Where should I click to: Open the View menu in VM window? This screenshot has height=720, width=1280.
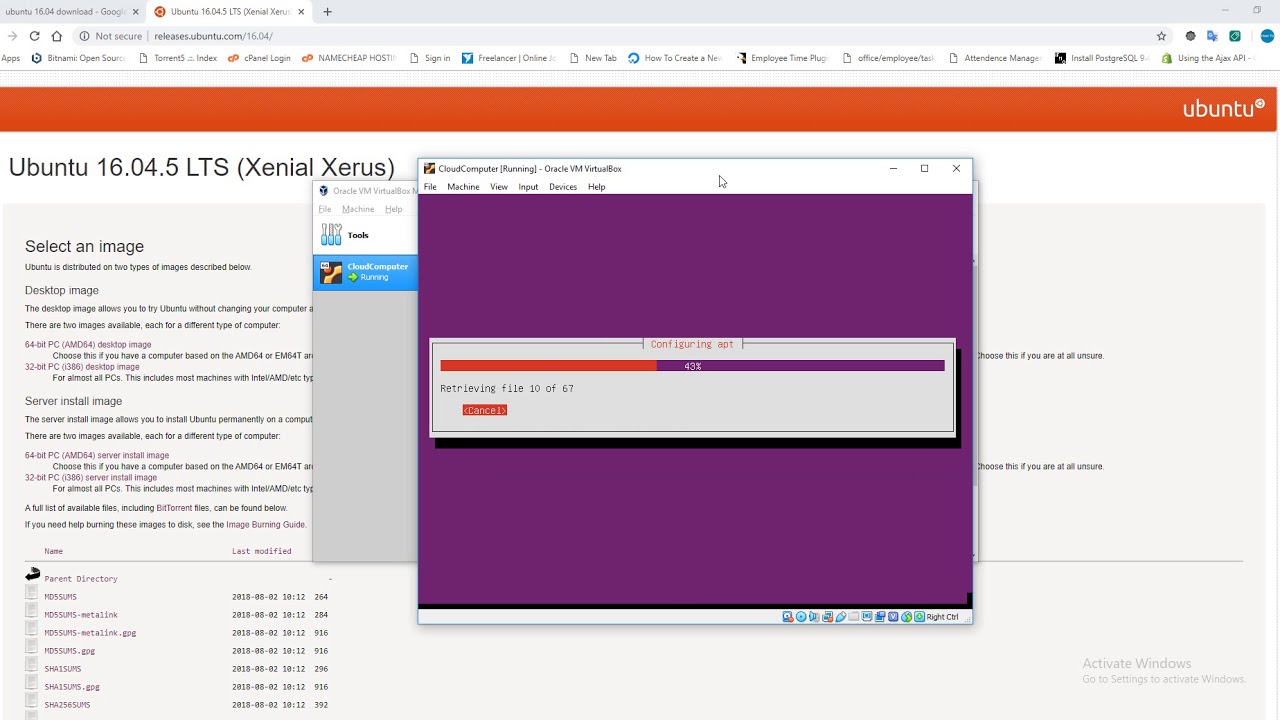[499, 187]
